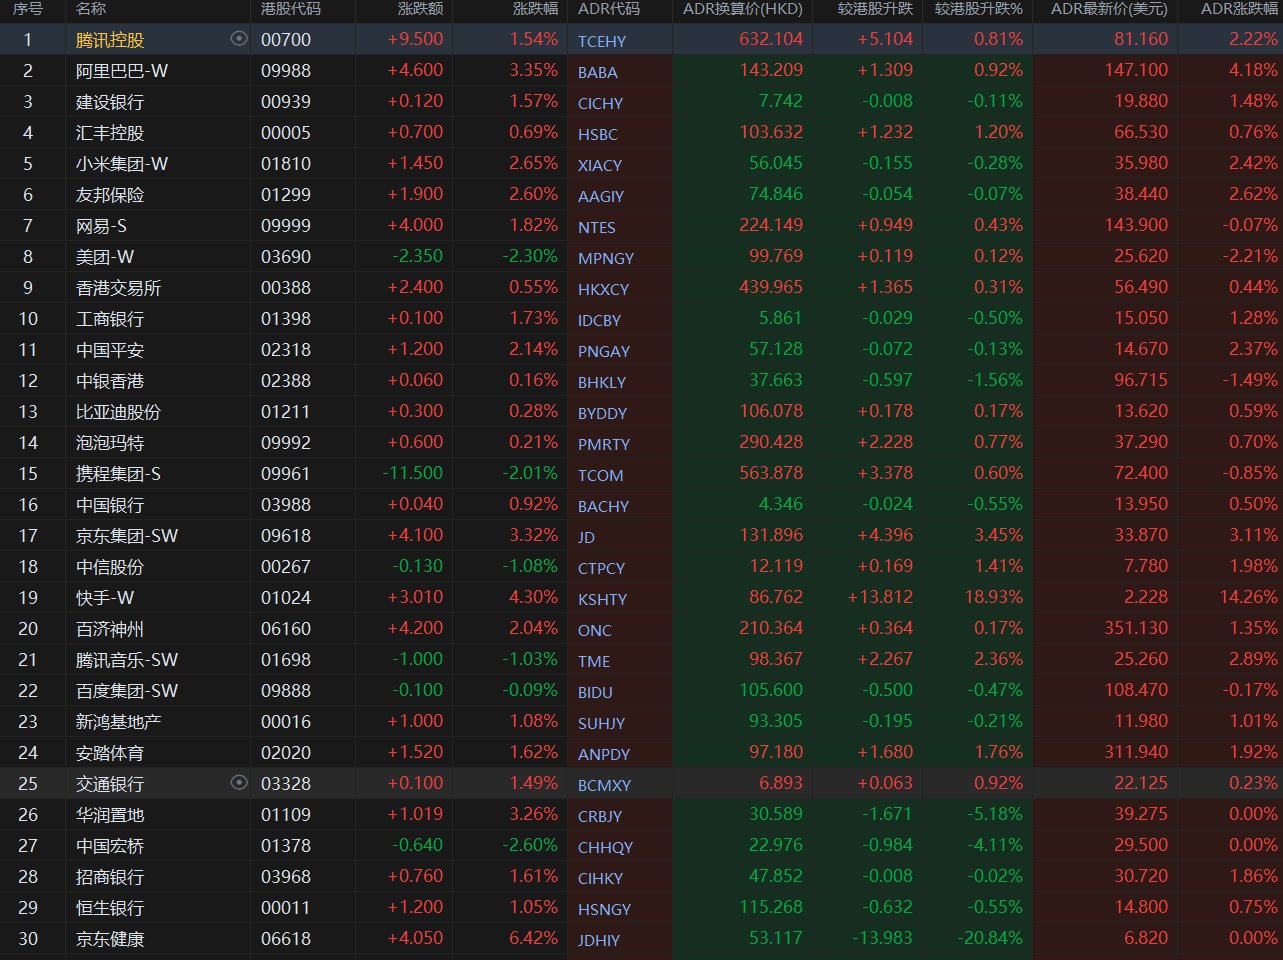Click the circle icon beside 交通银行
Viewport: 1283px width, 960px height.
point(238,783)
